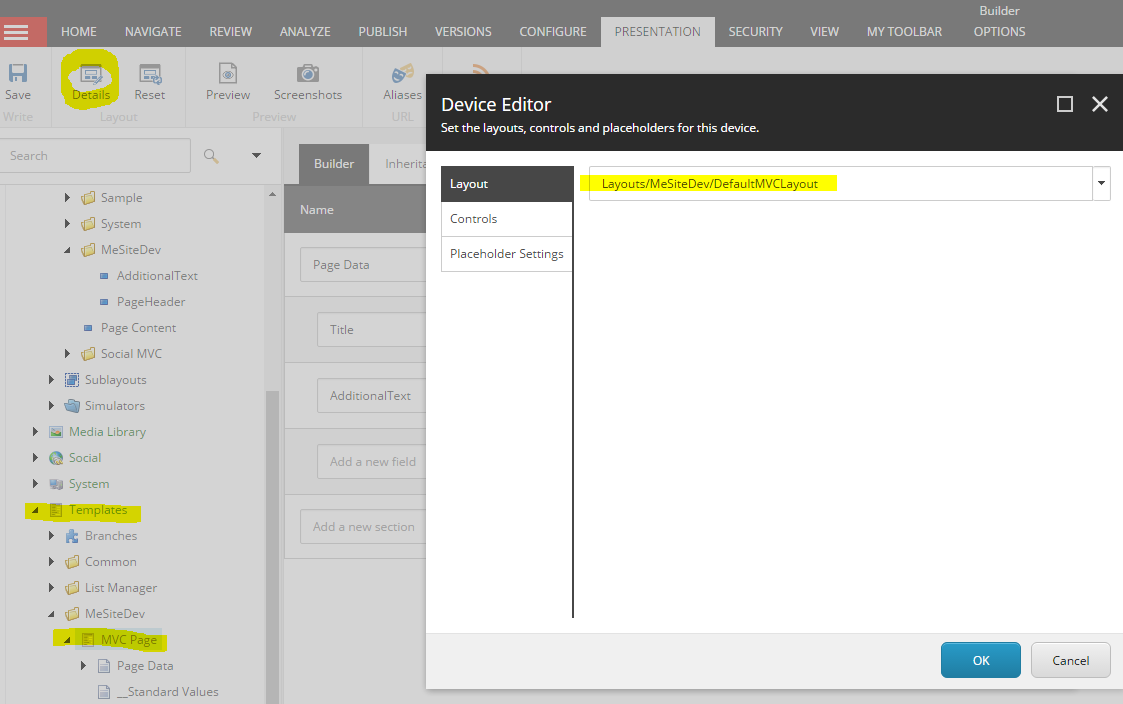
Task: Click the content tree scrollbar
Action: 272,547
